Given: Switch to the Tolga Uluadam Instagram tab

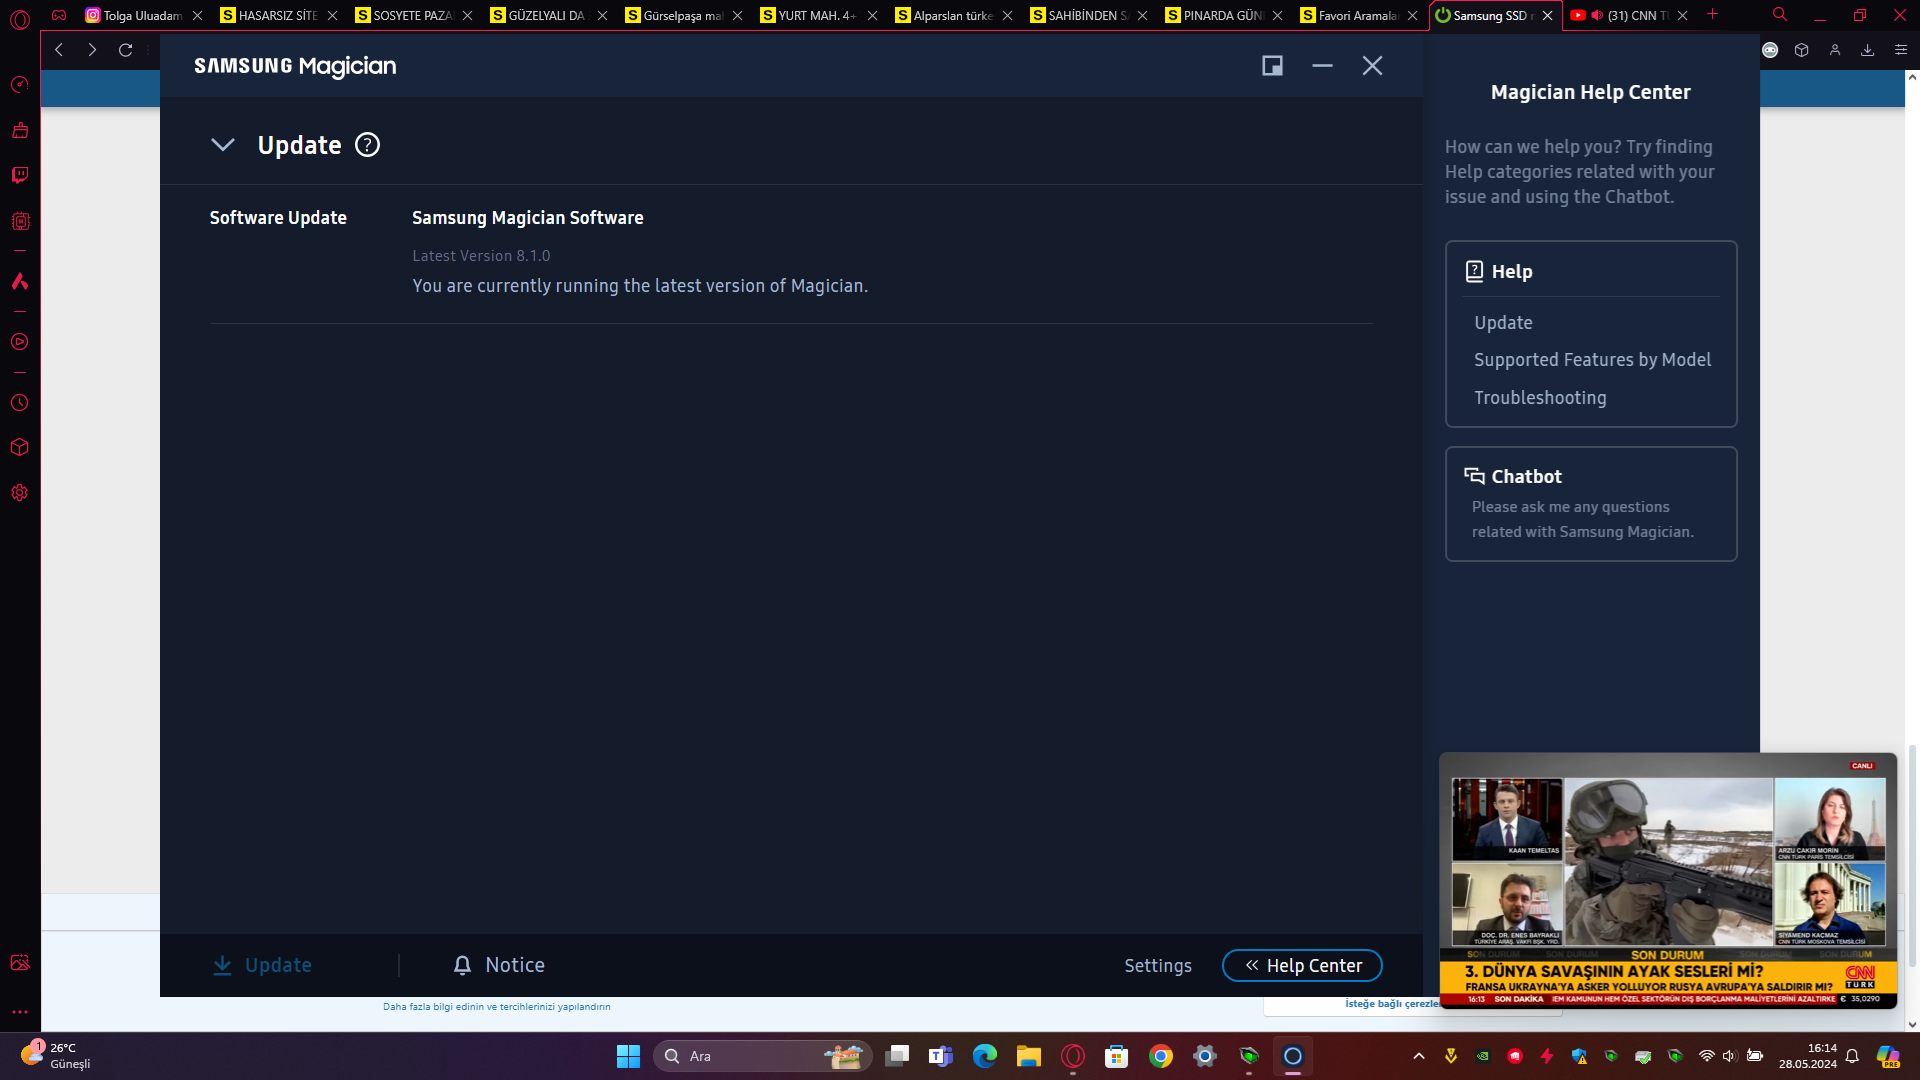Looking at the screenshot, I should coord(141,16).
